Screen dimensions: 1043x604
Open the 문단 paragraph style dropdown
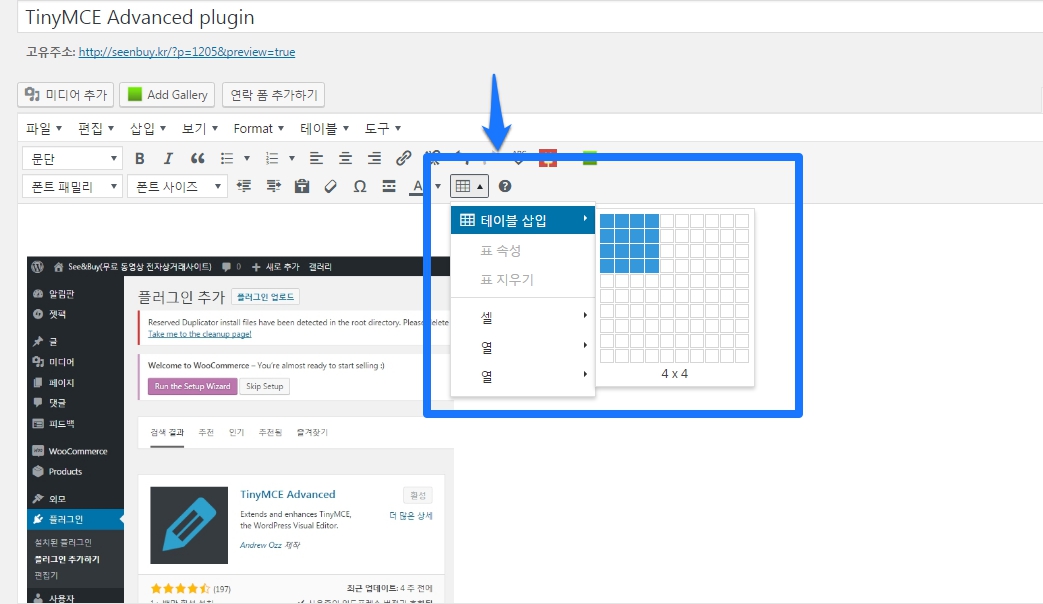click(x=71, y=158)
